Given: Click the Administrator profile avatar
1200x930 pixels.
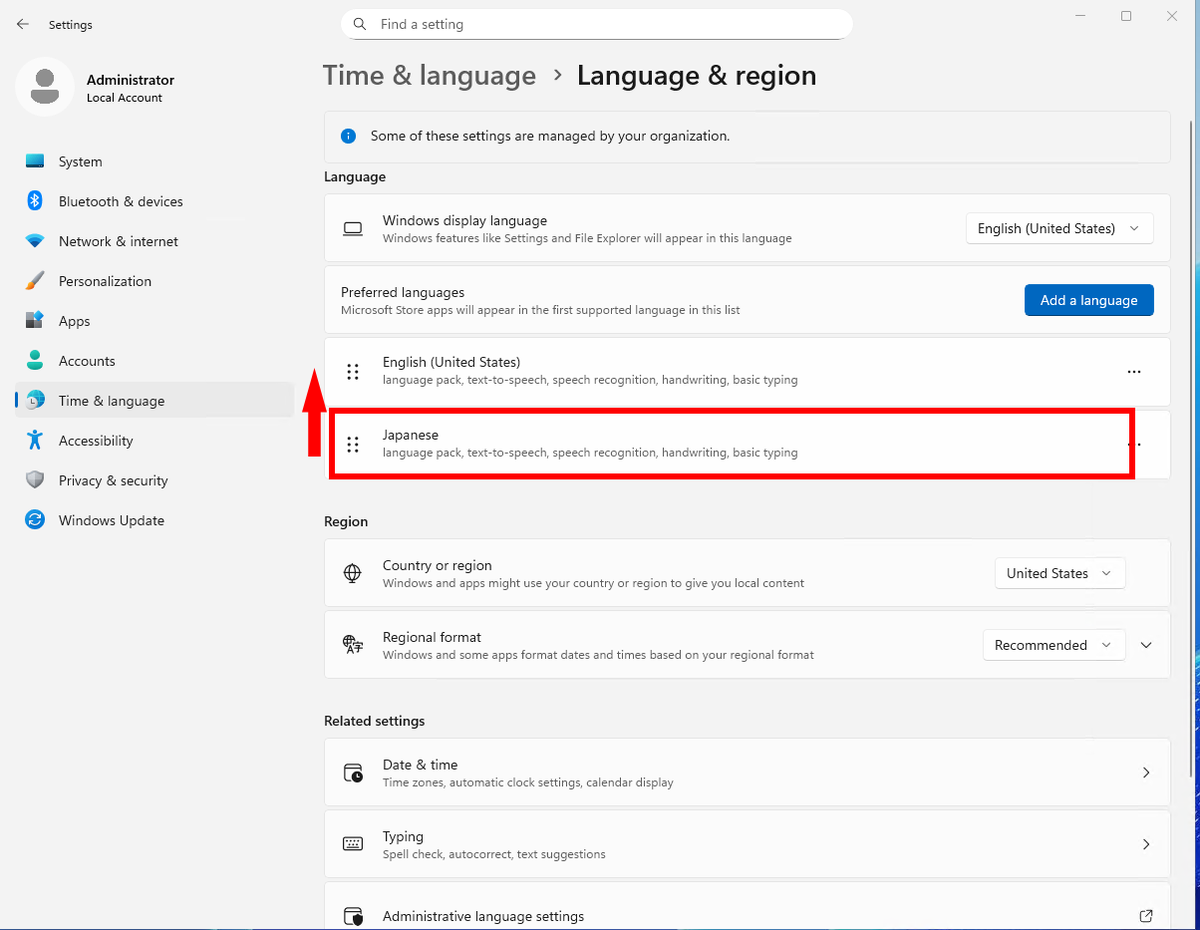Looking at the screenshot, I should click(44, 87).
